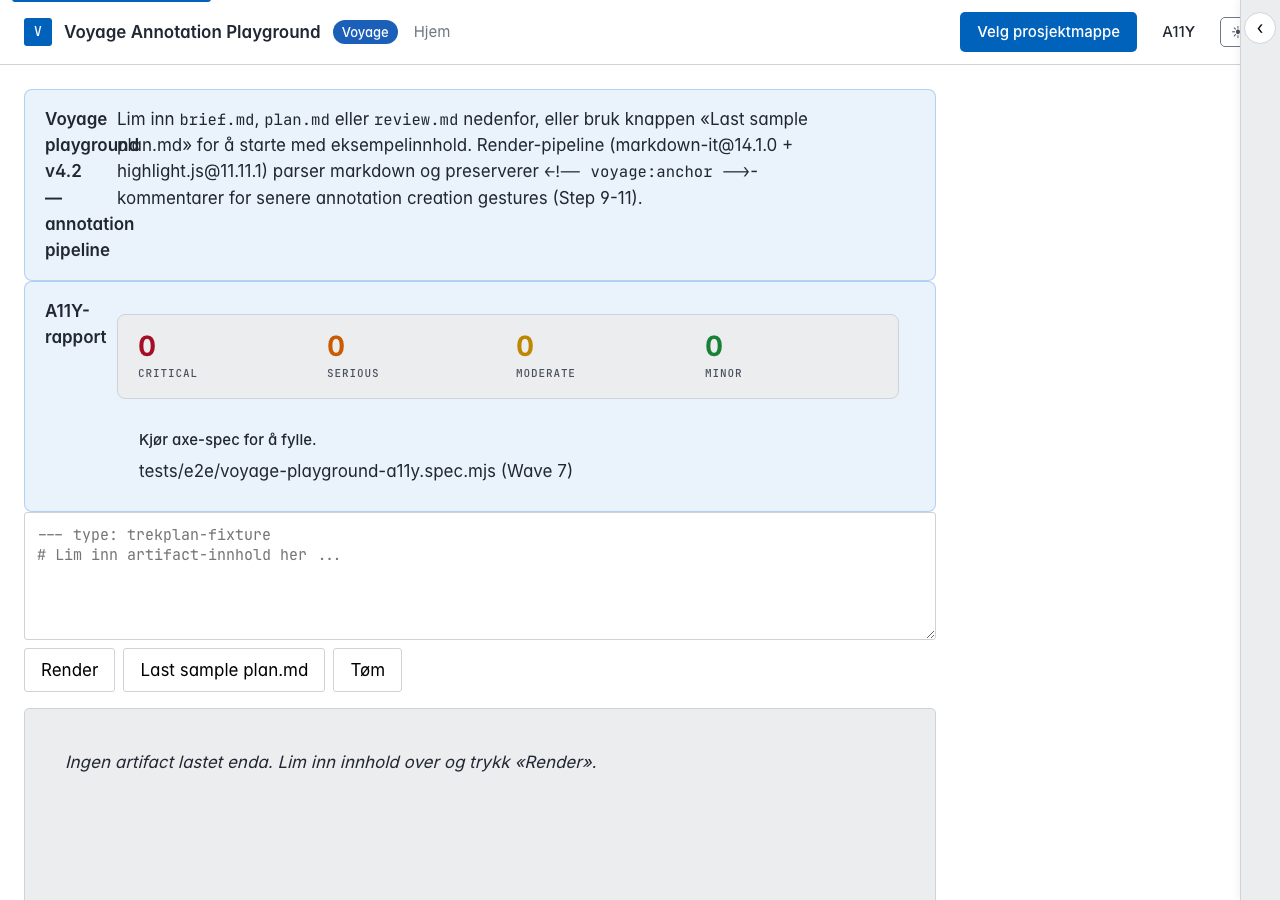The image size is (1280, 900).
Task: Click the Voyage badge pill
Action: 365,32
